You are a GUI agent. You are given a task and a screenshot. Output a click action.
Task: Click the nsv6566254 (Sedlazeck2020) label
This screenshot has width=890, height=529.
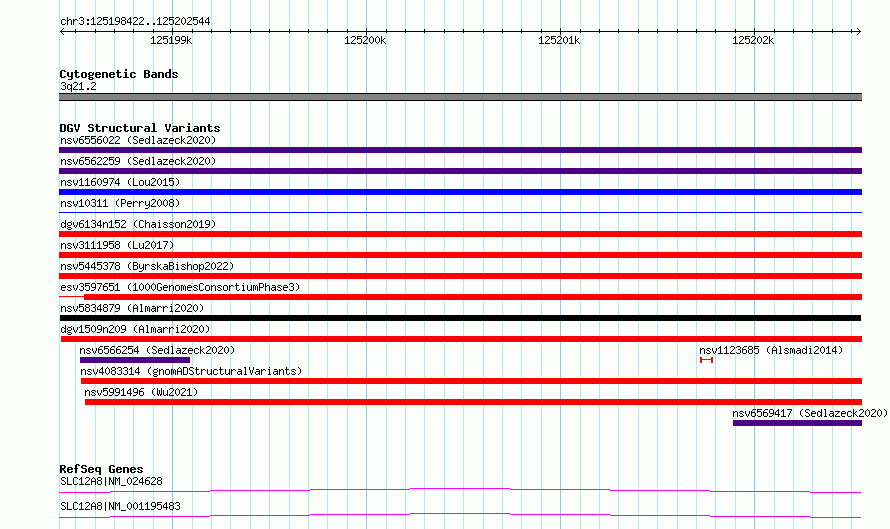coord(157,350)
